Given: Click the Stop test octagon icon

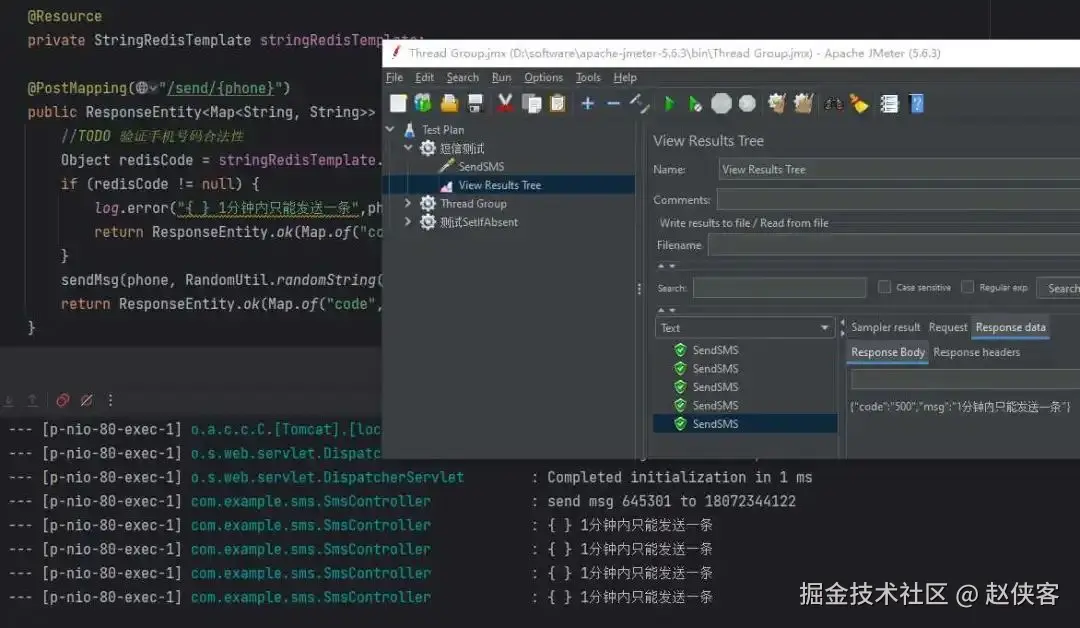Looking at the screenshot, I should (x=721, y=103).
